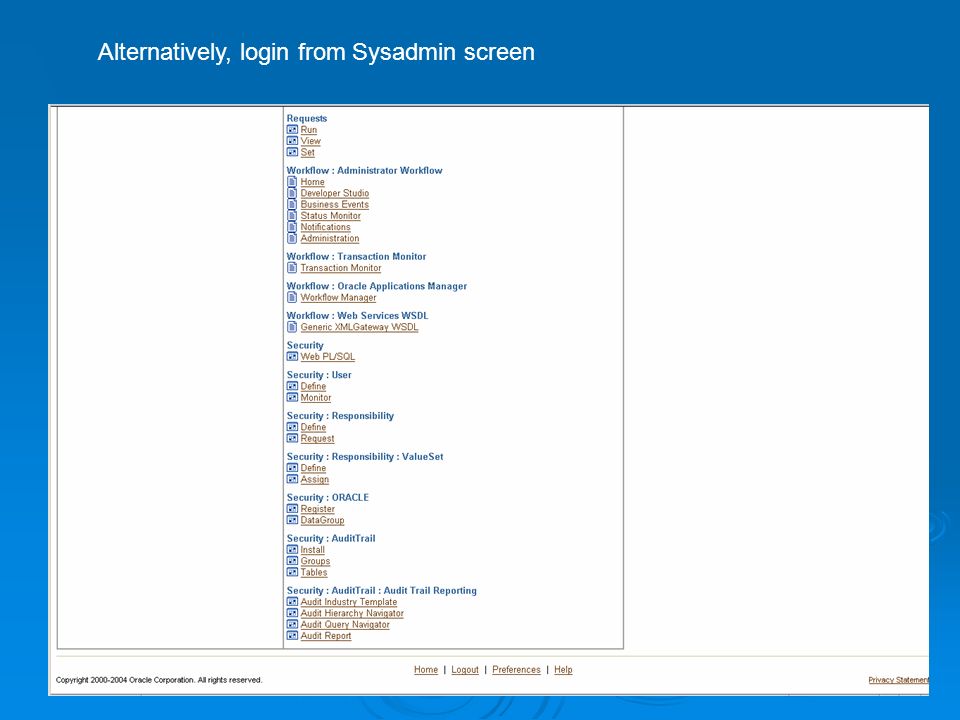This screenshot has width=960, height=720.
Task: Open Audit Industry Template
Action: coord(348,602)
